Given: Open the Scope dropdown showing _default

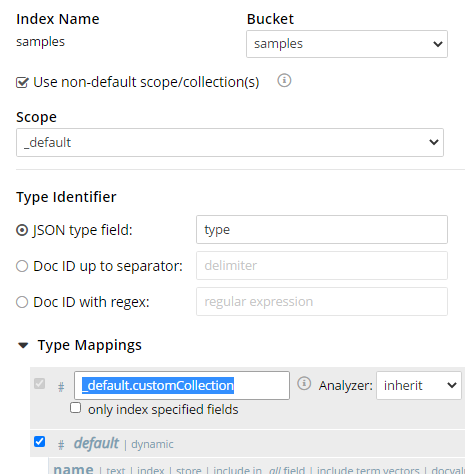Looking at the screenshot, I should pos(230,142).
